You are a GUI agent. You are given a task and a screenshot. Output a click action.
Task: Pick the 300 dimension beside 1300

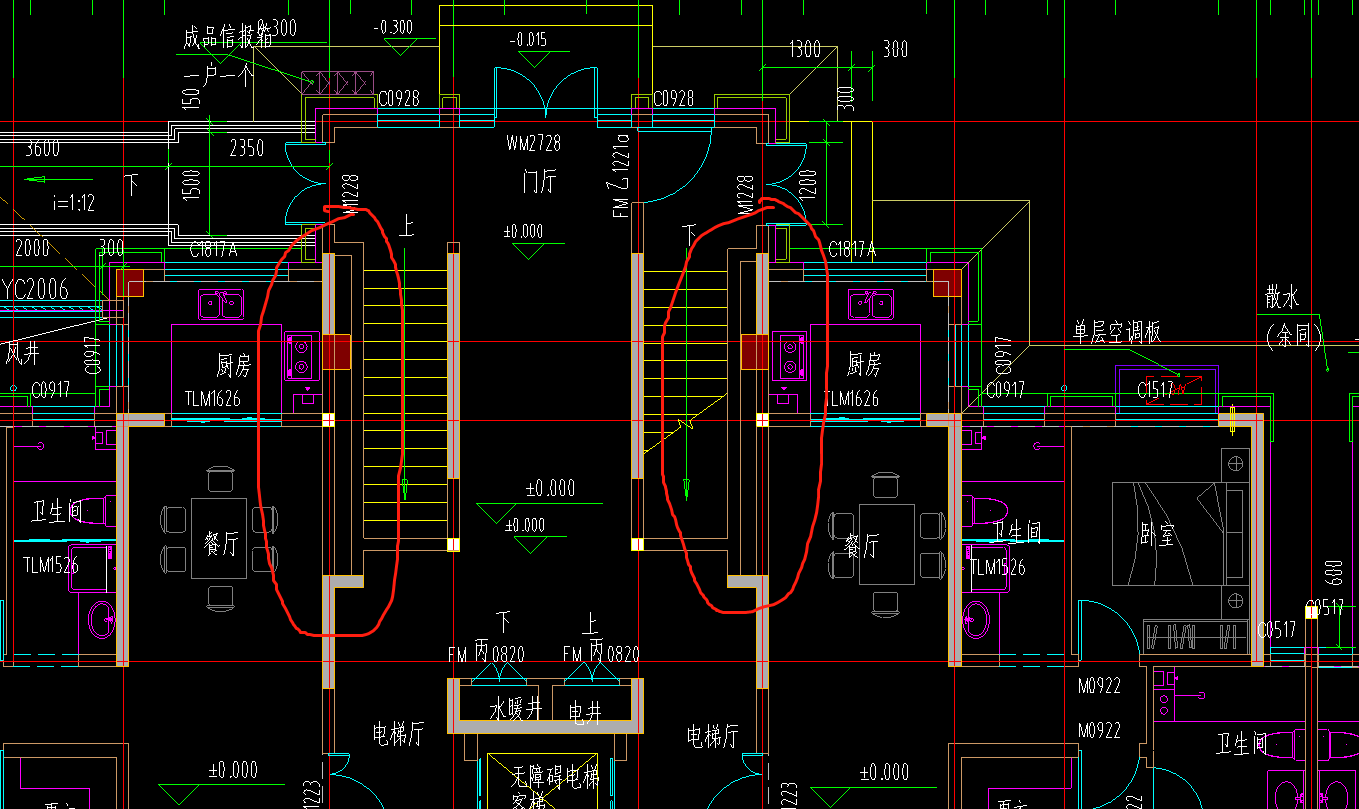point(895,49)
